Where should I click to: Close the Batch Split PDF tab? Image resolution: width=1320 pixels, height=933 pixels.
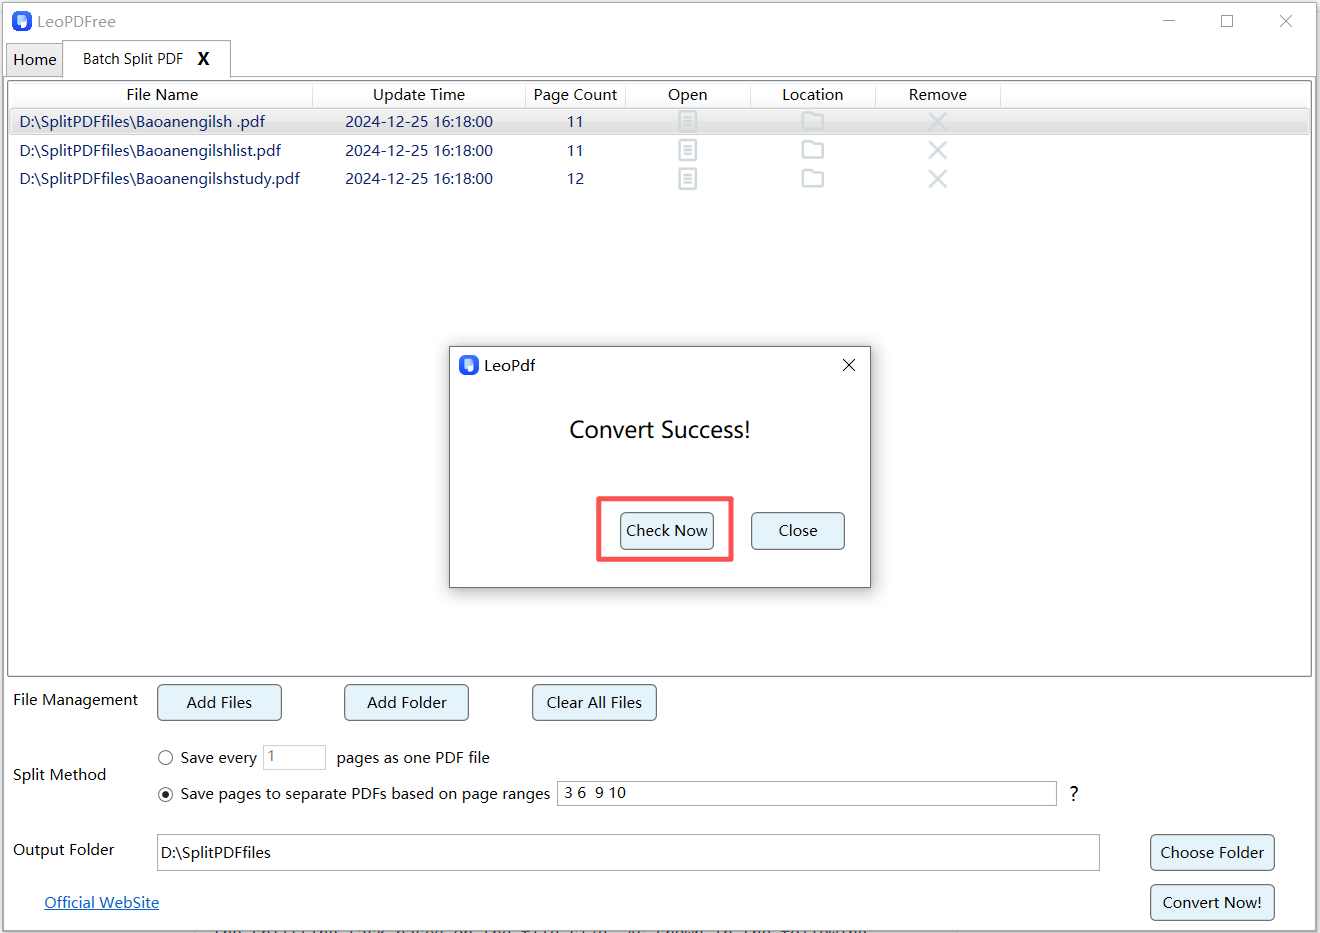click(x=203, y=59)
